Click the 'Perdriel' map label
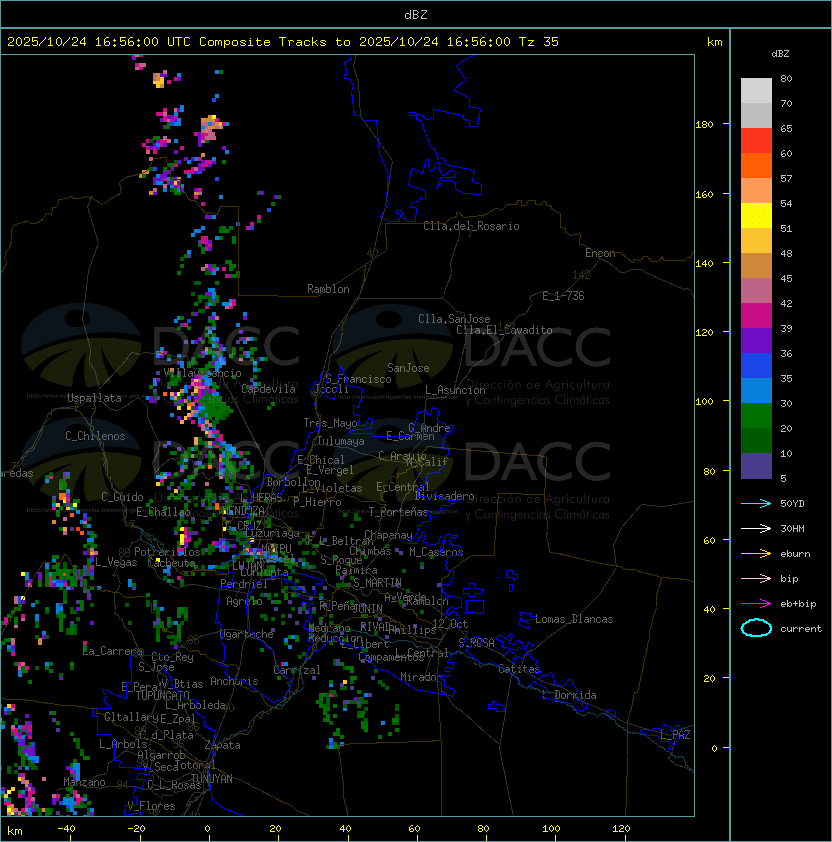The width and height of the screenshot is (832, 842). tap(244, 584)
